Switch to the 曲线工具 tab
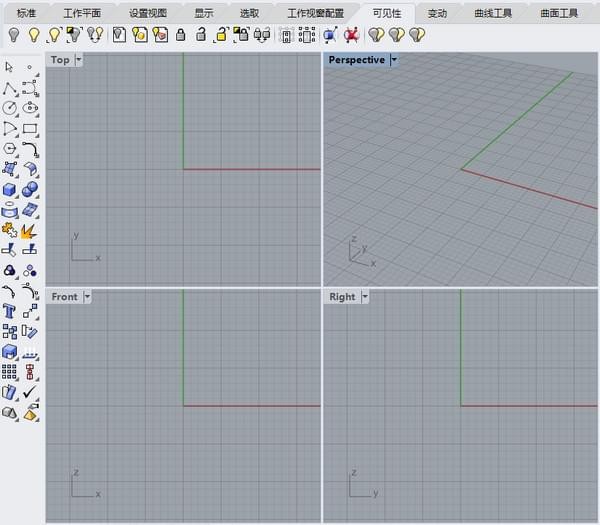This screenshot has width=600, height=525. 493,14
